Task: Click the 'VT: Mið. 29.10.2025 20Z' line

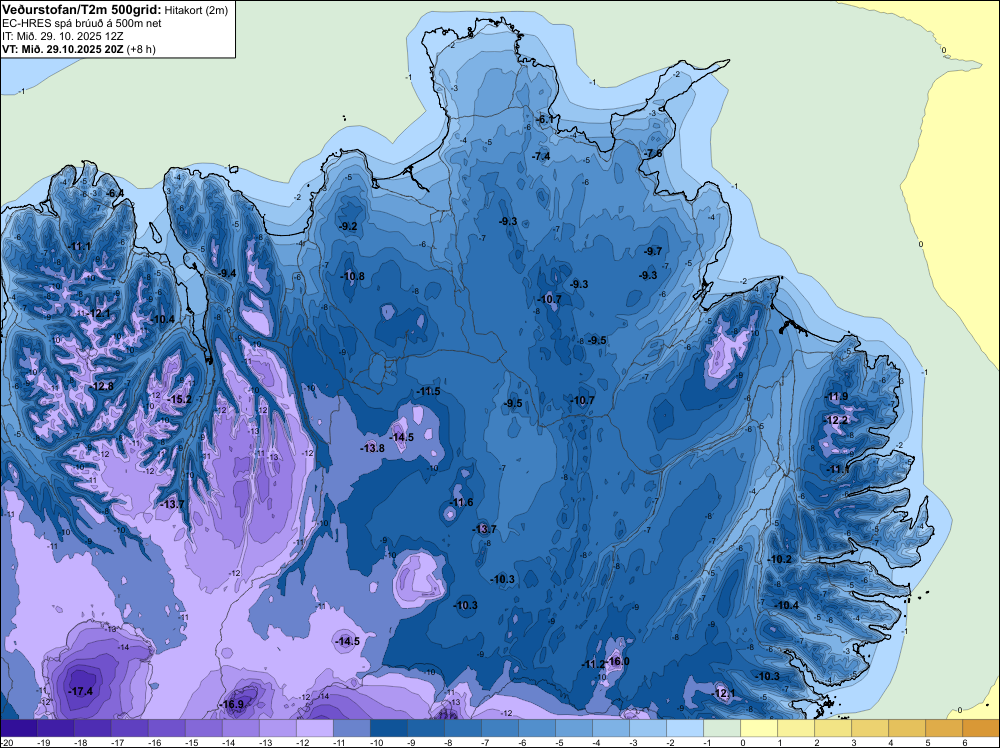Action: click(63, 49)
